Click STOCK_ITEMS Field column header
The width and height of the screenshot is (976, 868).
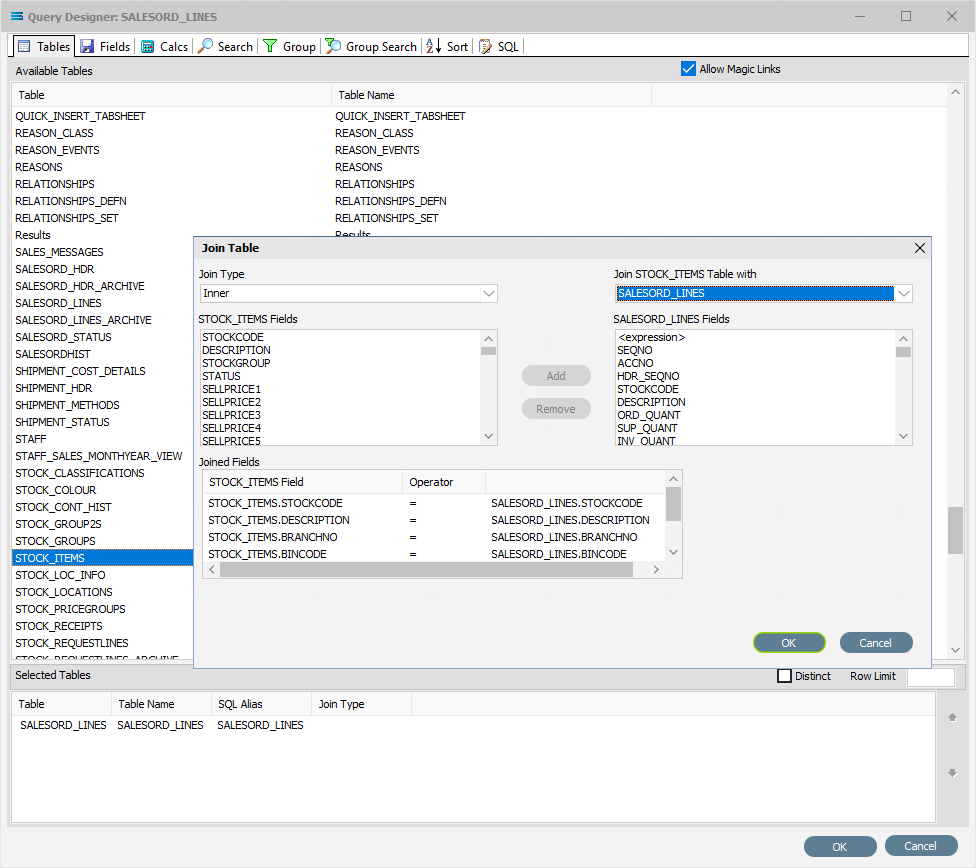(x=303, y=482)
